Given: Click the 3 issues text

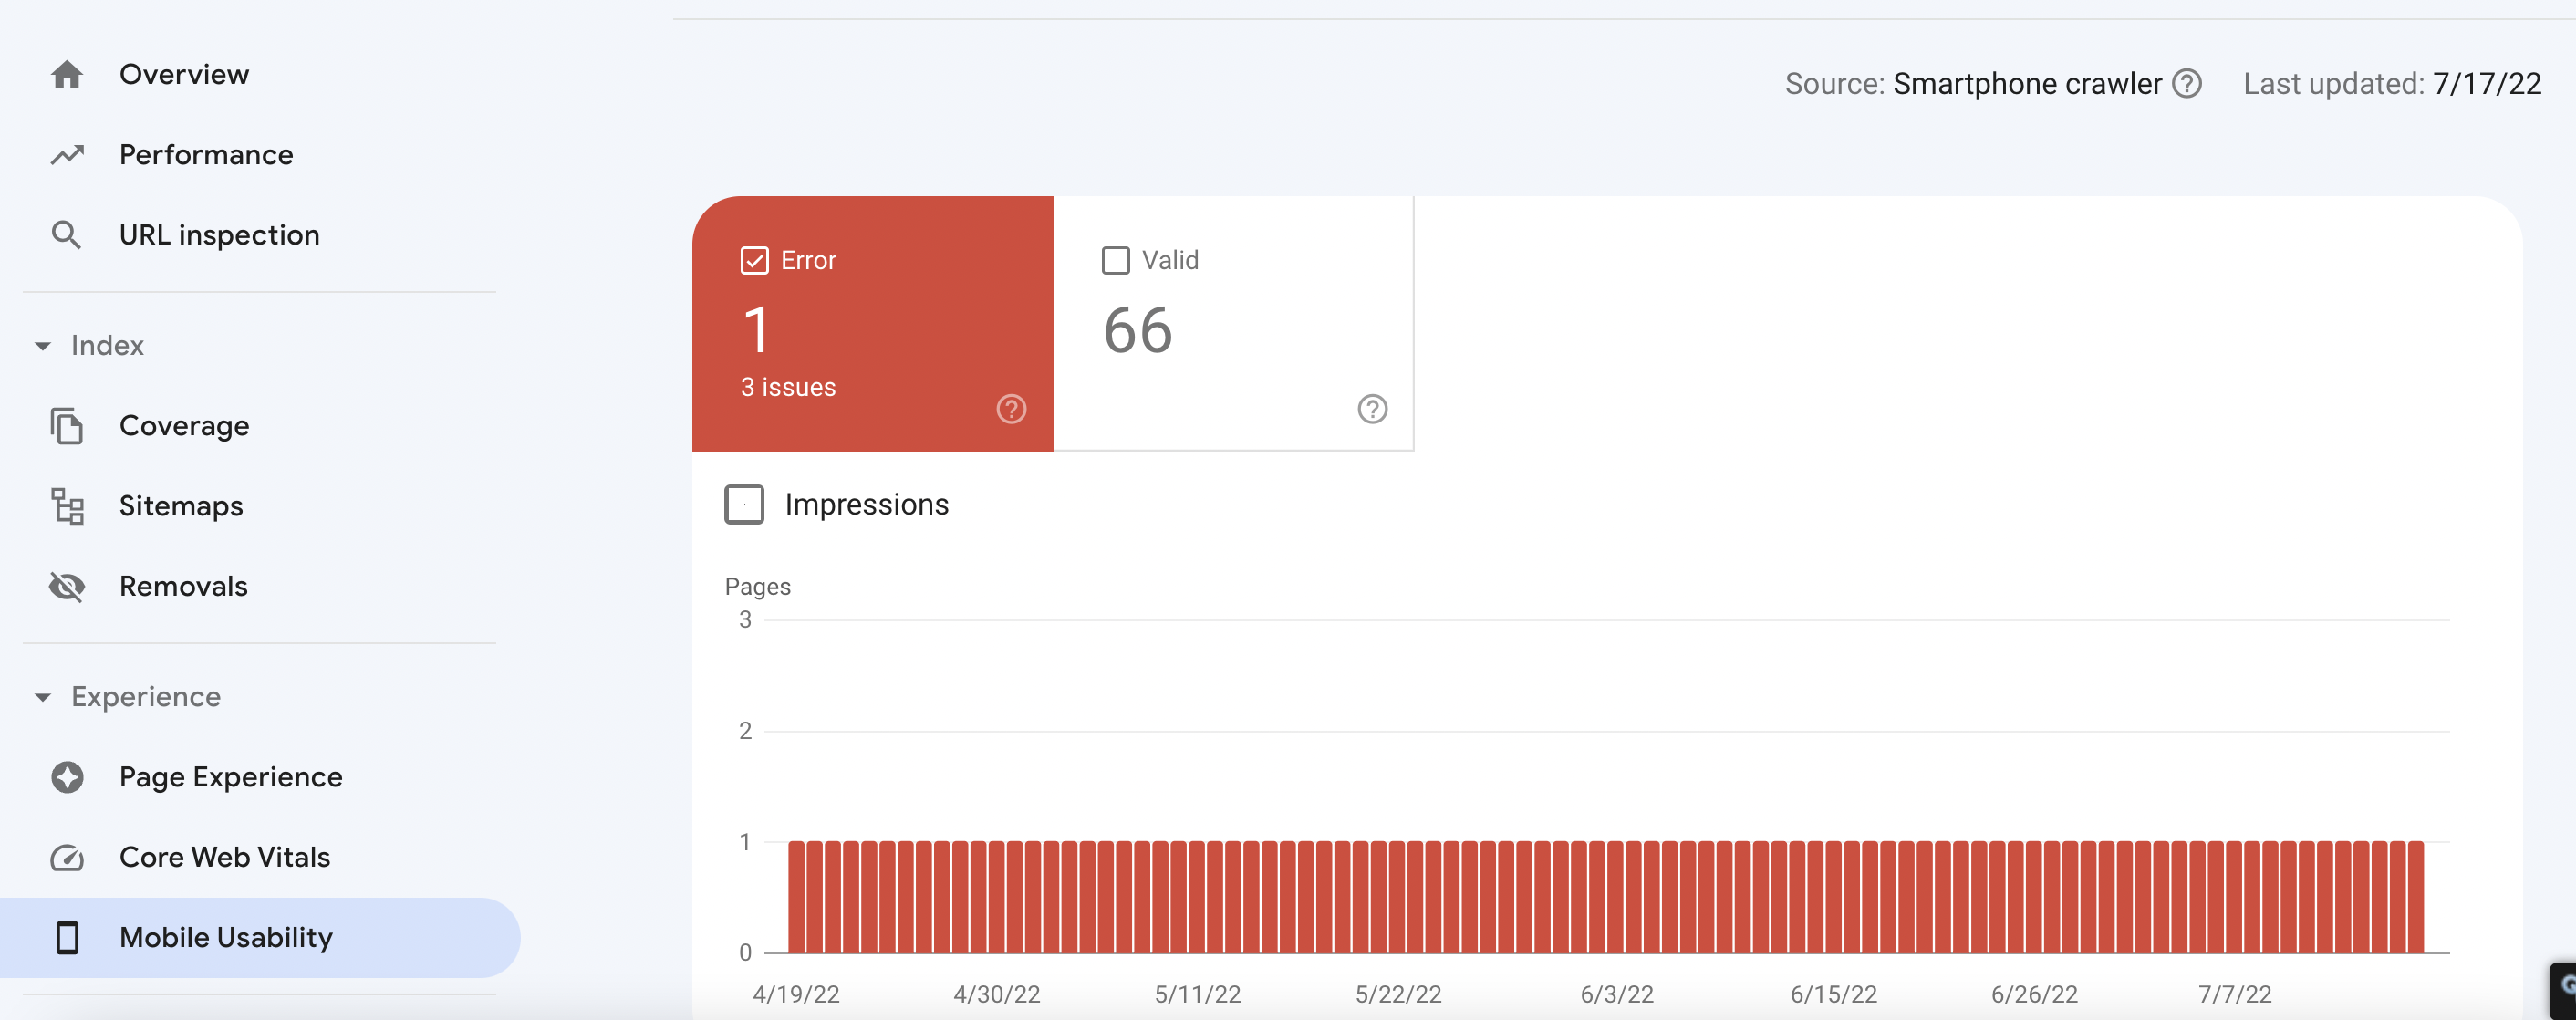Looking at the screenshot, I should pyautogui.click(x=788, y=388).
